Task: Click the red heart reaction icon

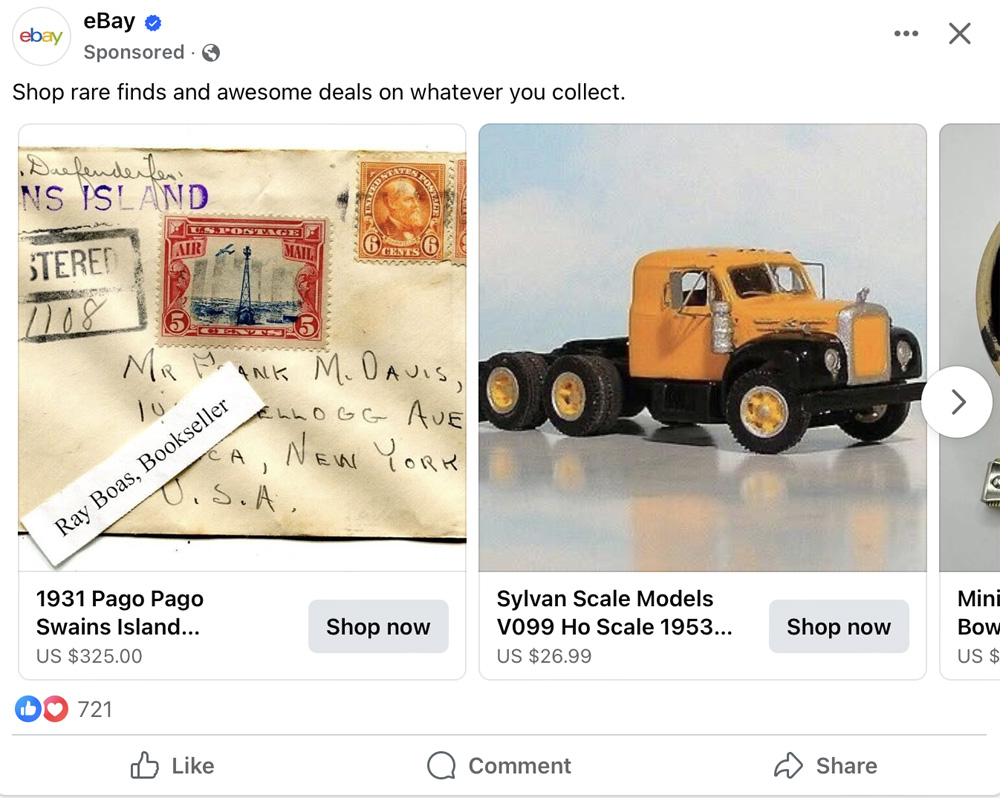Action: click(55, 709)
